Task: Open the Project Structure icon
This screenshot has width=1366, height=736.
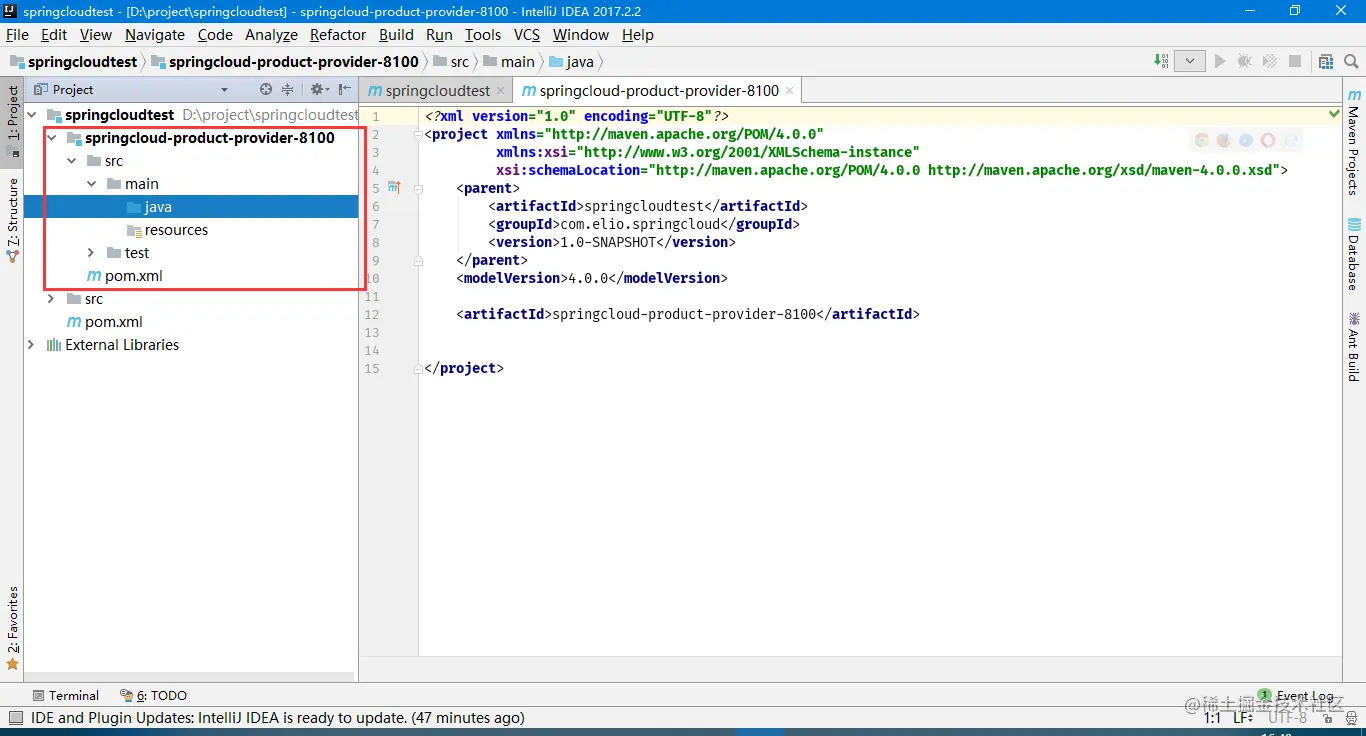Action: tap(1326, 61)
